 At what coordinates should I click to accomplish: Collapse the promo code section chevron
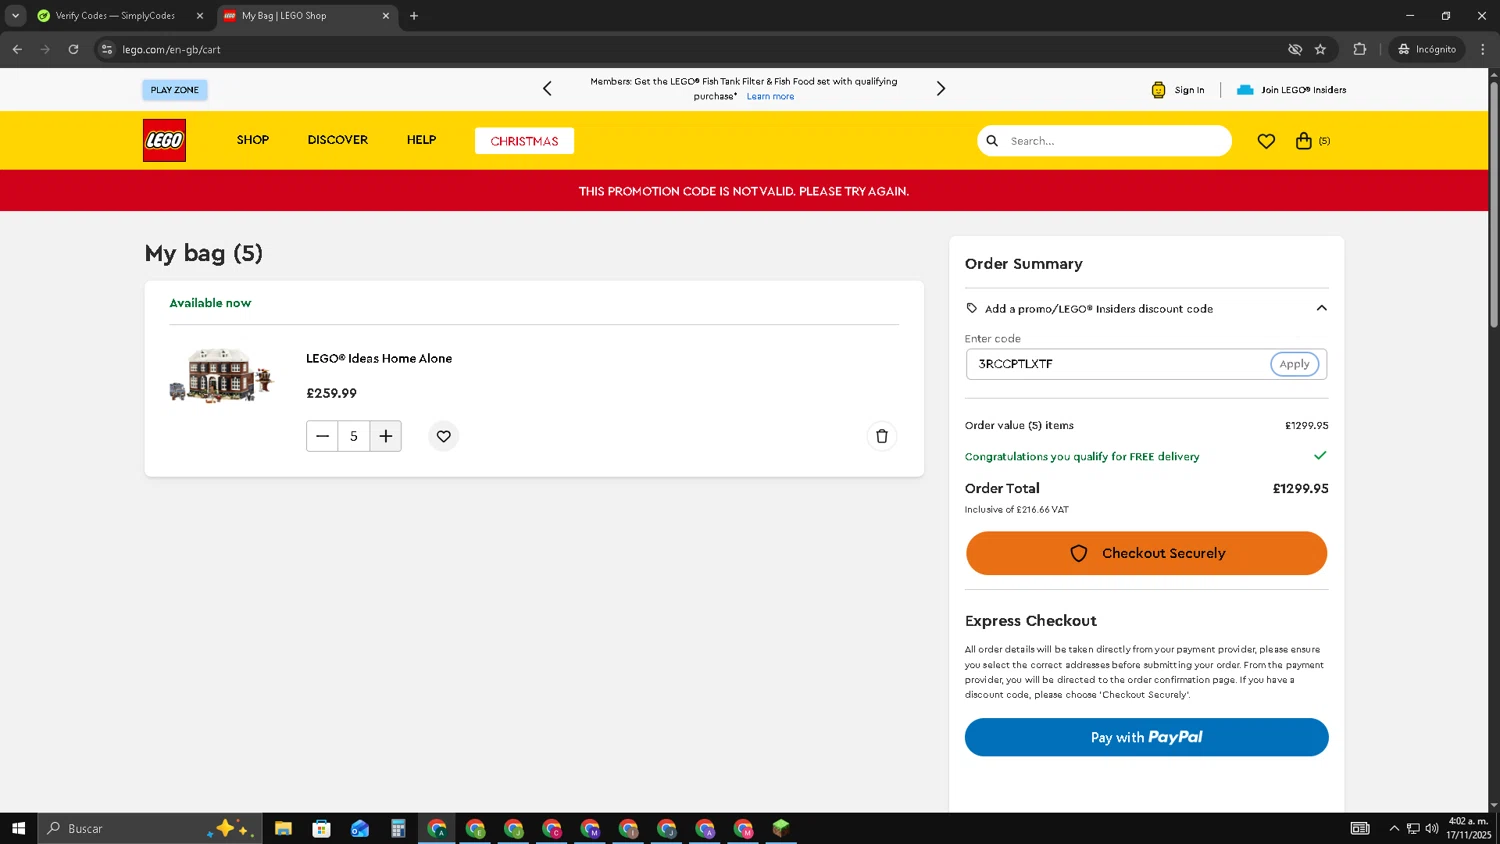[x=1321, y=308]
